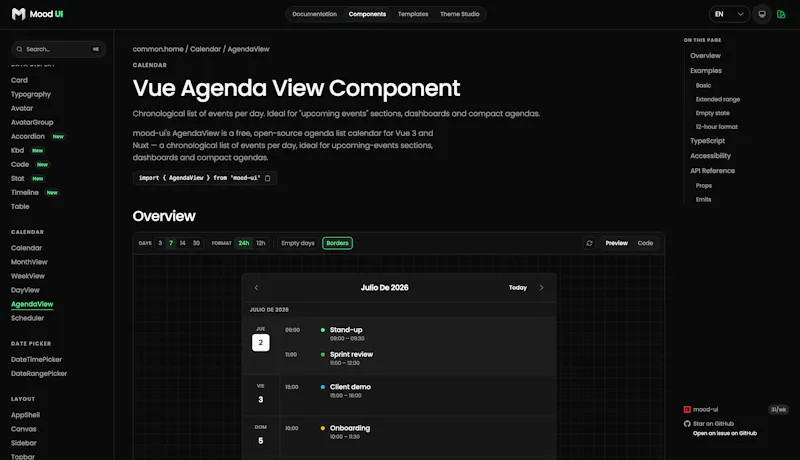This screenshot has height=460, width=800.
Task: Jump to Examples in page outline
Action: coord(706,71)
